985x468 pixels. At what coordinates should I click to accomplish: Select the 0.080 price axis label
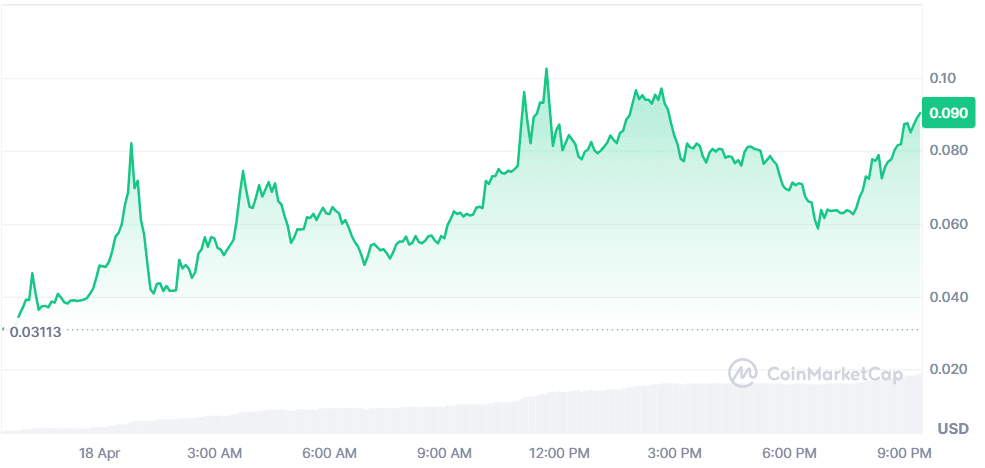[946, 151]
